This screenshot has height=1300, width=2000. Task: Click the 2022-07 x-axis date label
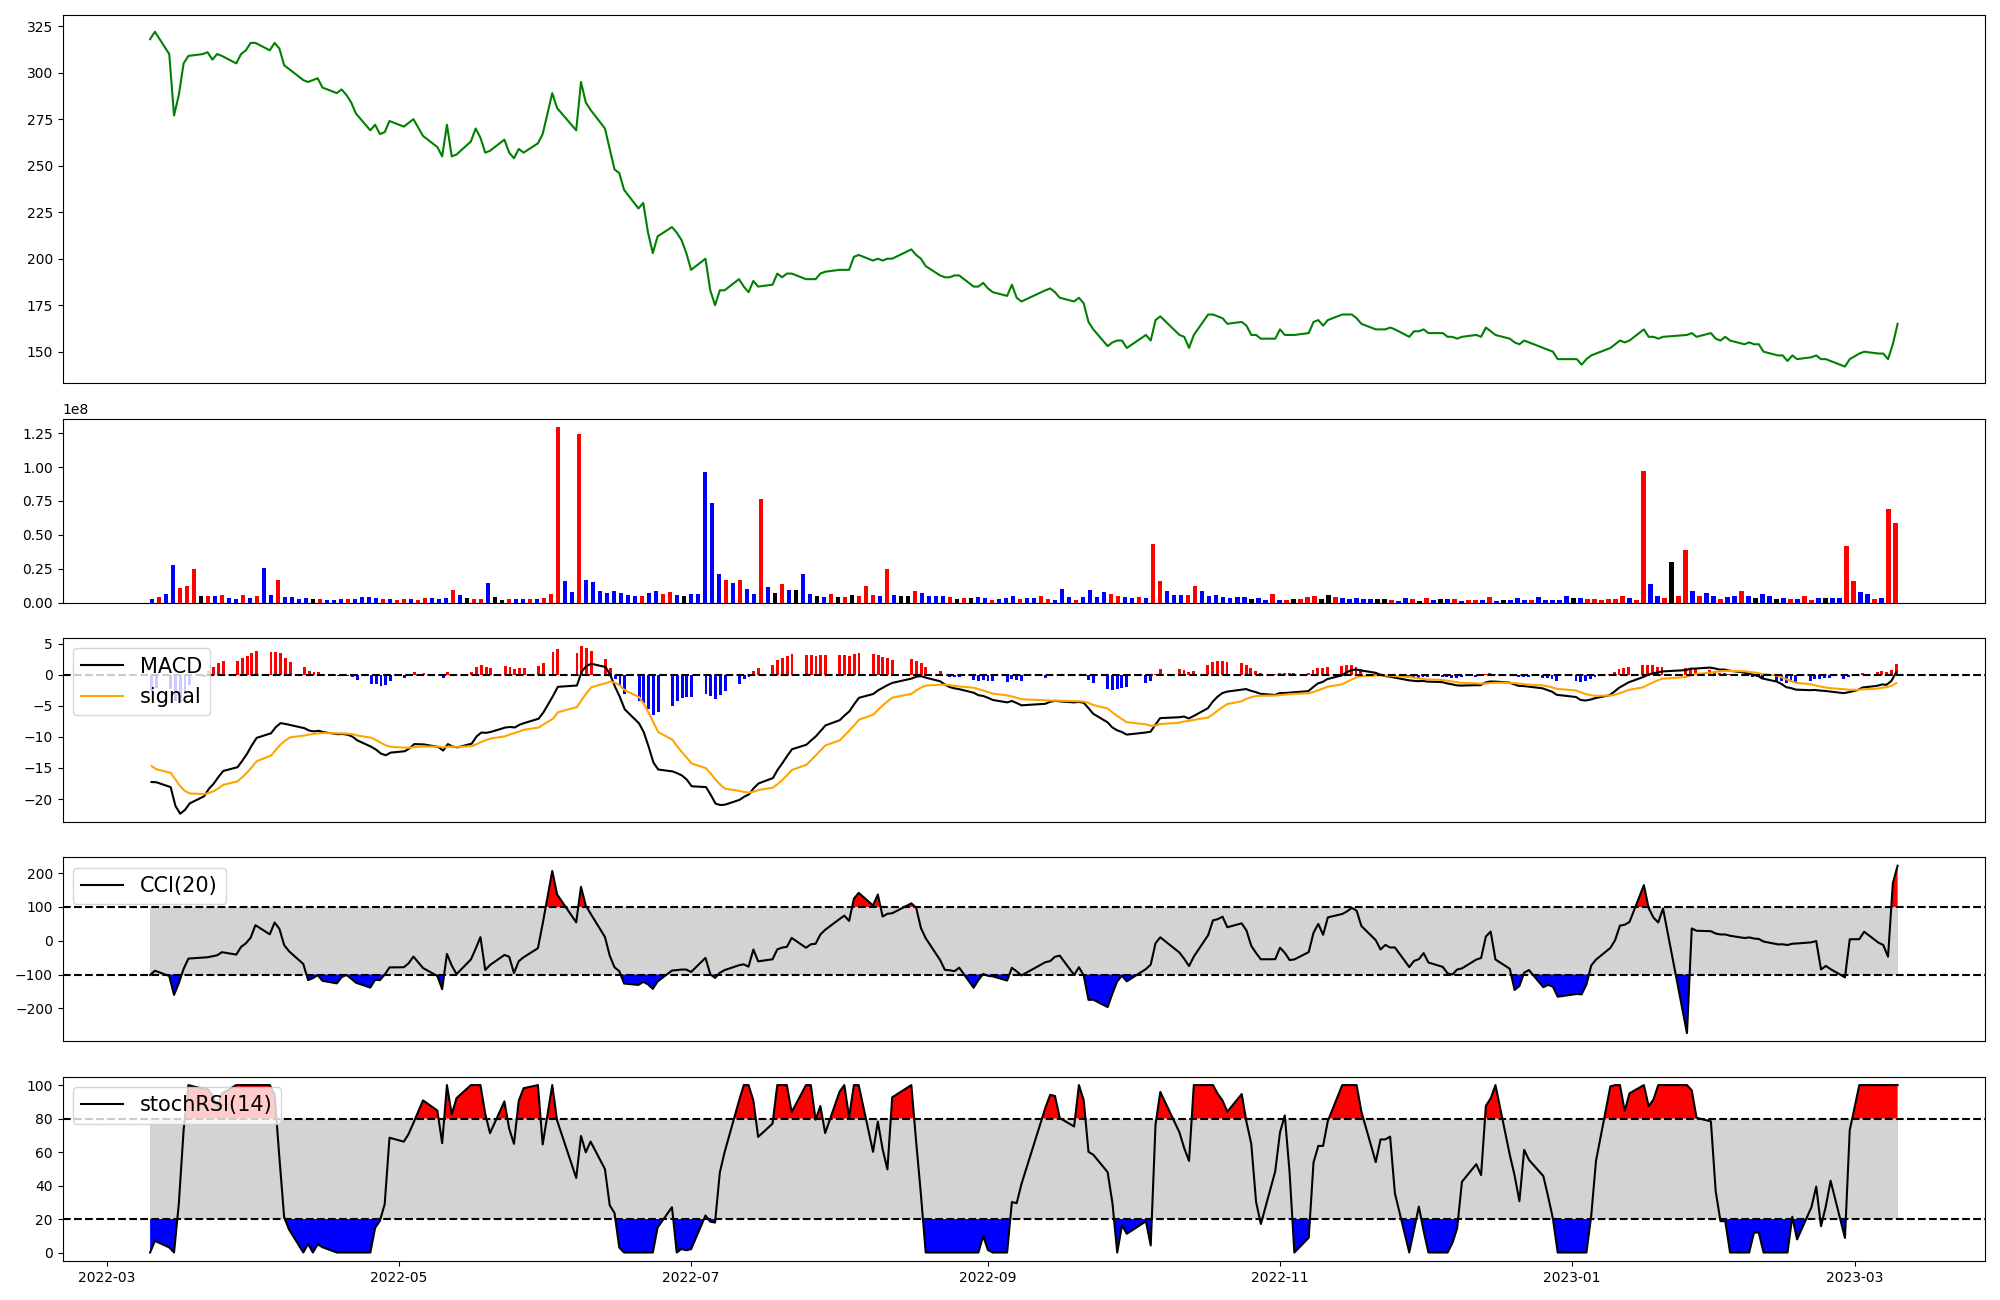[x=691, y=1277]
